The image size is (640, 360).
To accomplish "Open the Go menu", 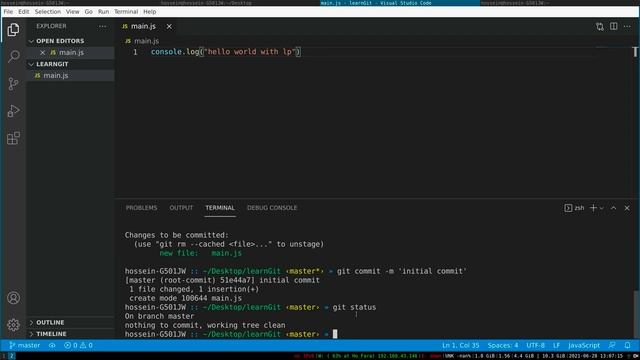I will (x=89, y=12).
